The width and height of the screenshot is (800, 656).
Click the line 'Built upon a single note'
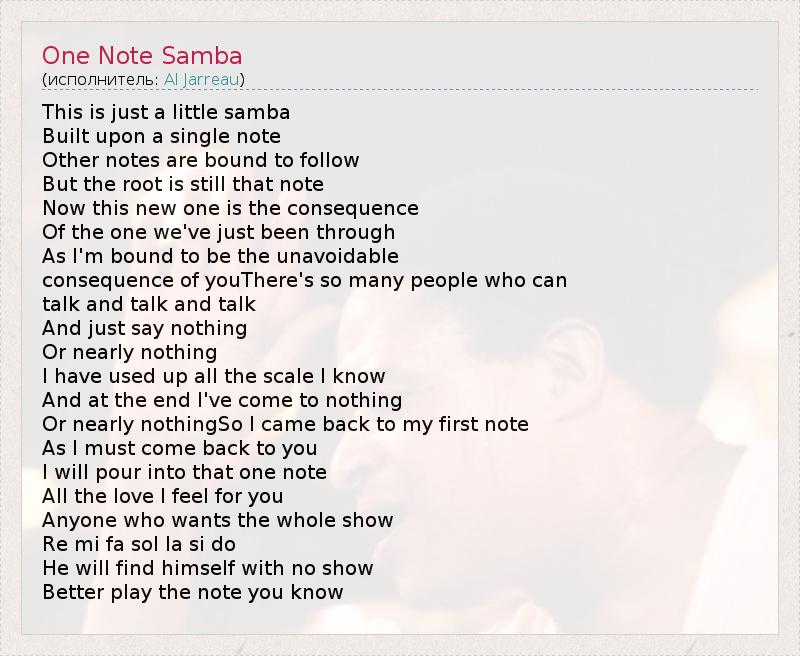[x=161, y=136]
